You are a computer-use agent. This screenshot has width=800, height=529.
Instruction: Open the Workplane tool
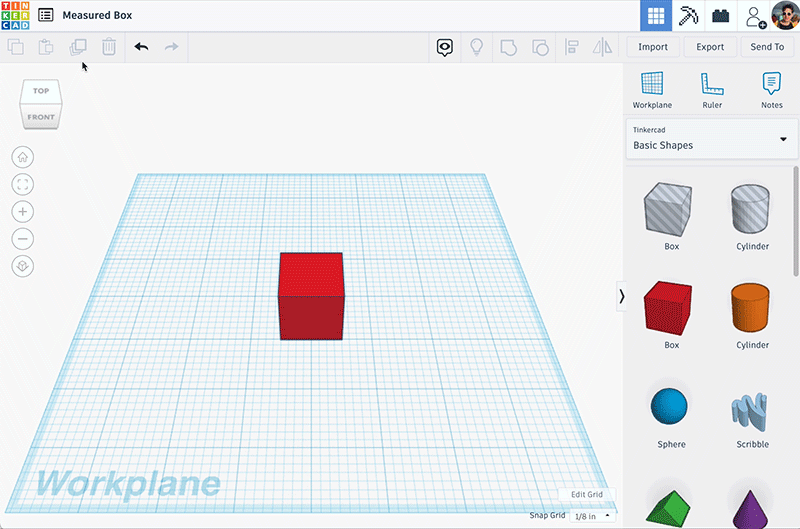[x=652, y=90]
